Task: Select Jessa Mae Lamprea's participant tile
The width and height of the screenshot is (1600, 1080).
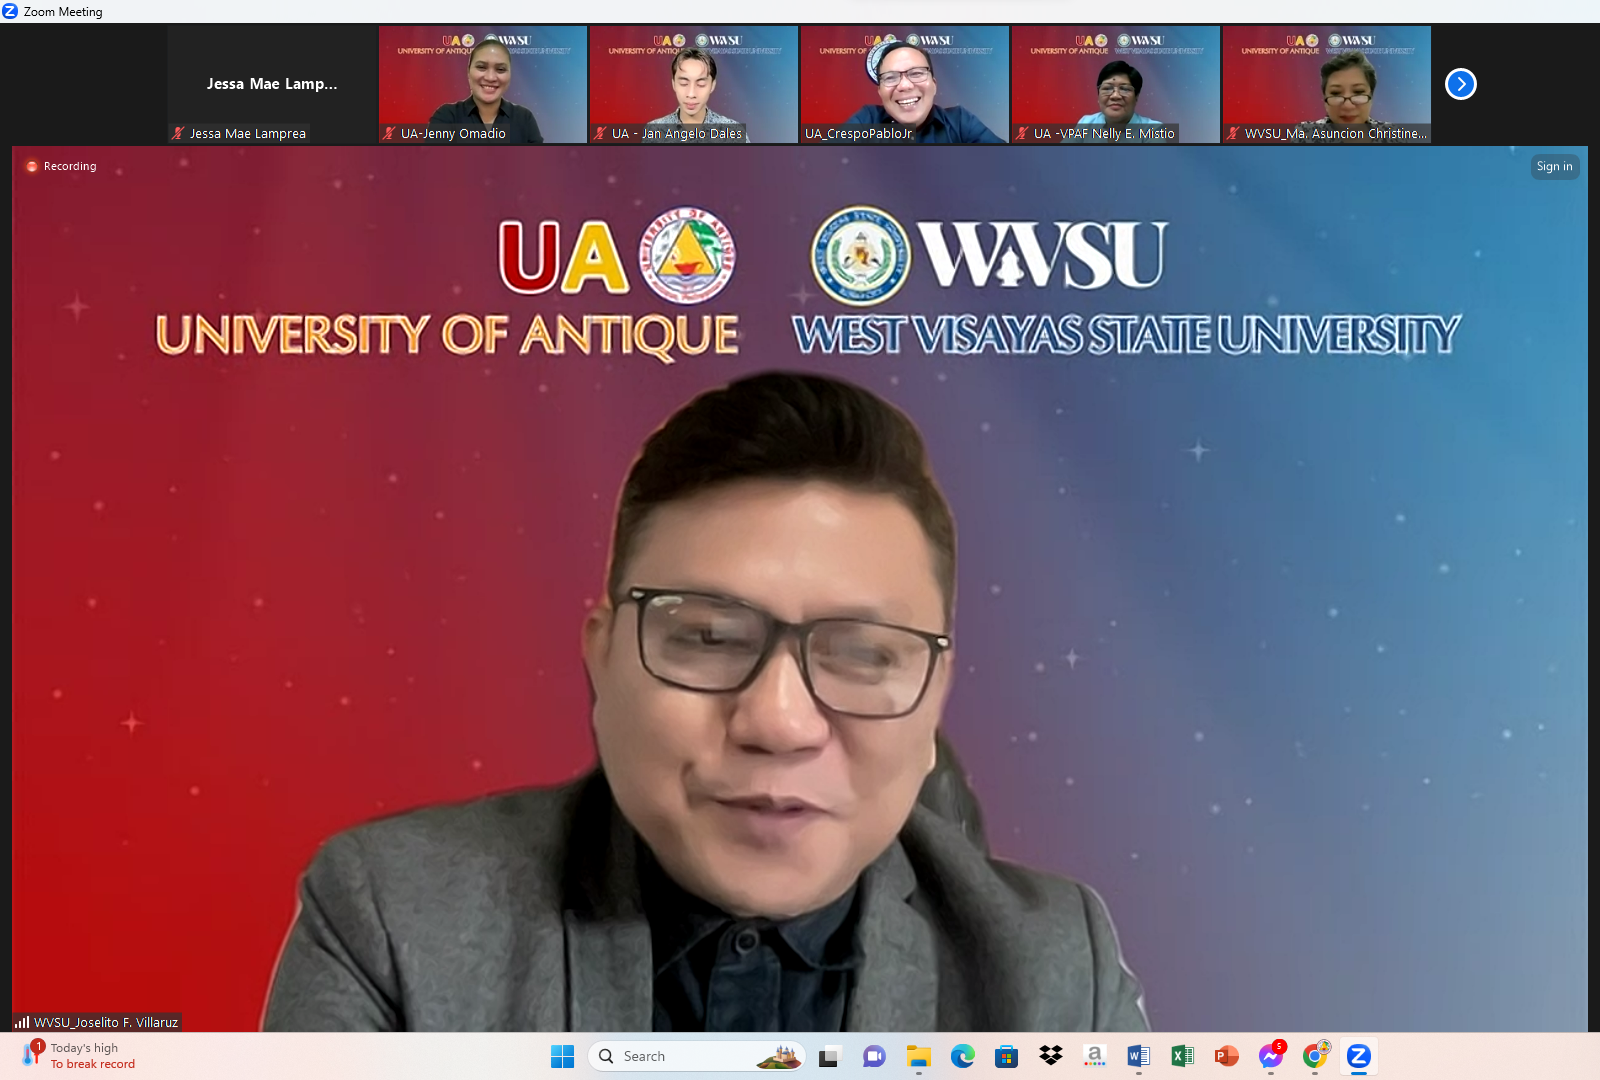Action: pyautogui.click(x=272, y=84)
